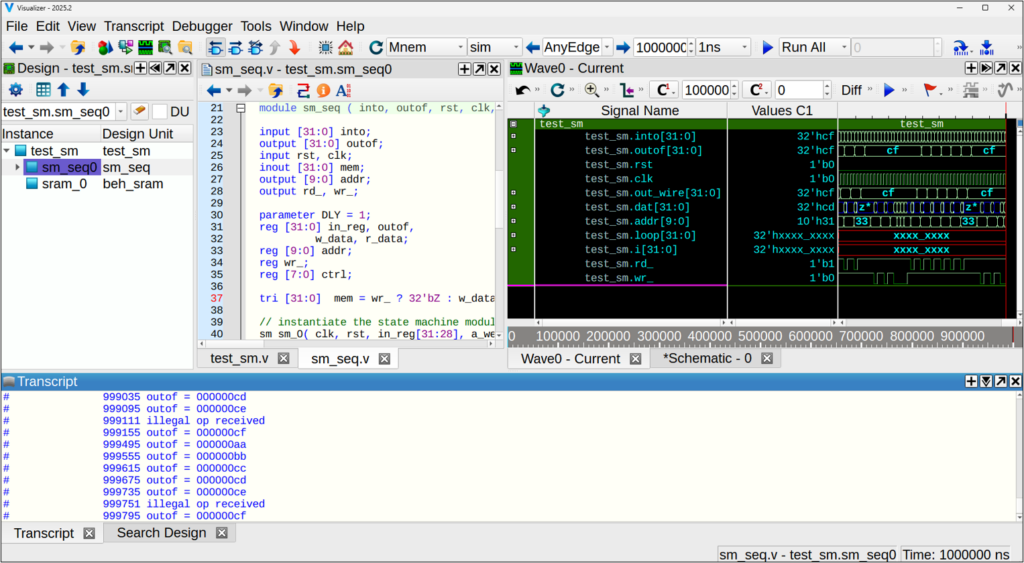Click the chip/processor icon in main toolbar

pos(325,47)
